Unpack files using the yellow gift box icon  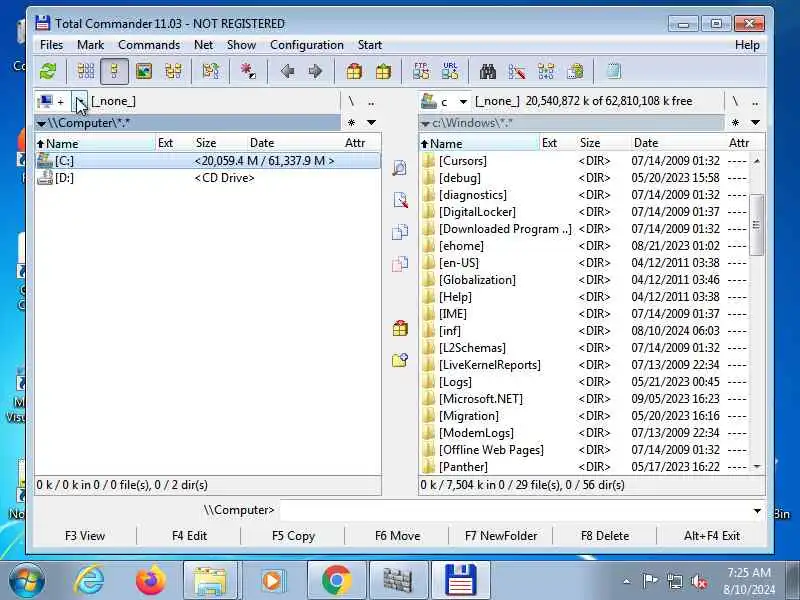383,71
